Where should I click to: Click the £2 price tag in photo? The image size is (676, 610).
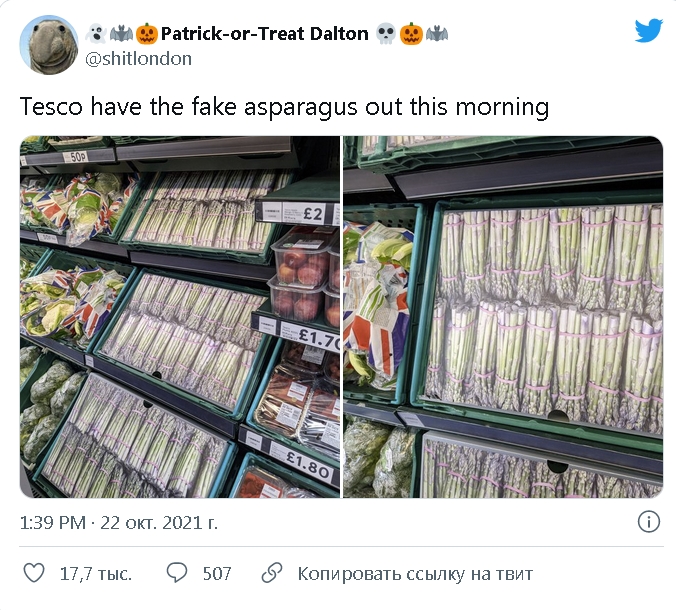tap(314, 213)
